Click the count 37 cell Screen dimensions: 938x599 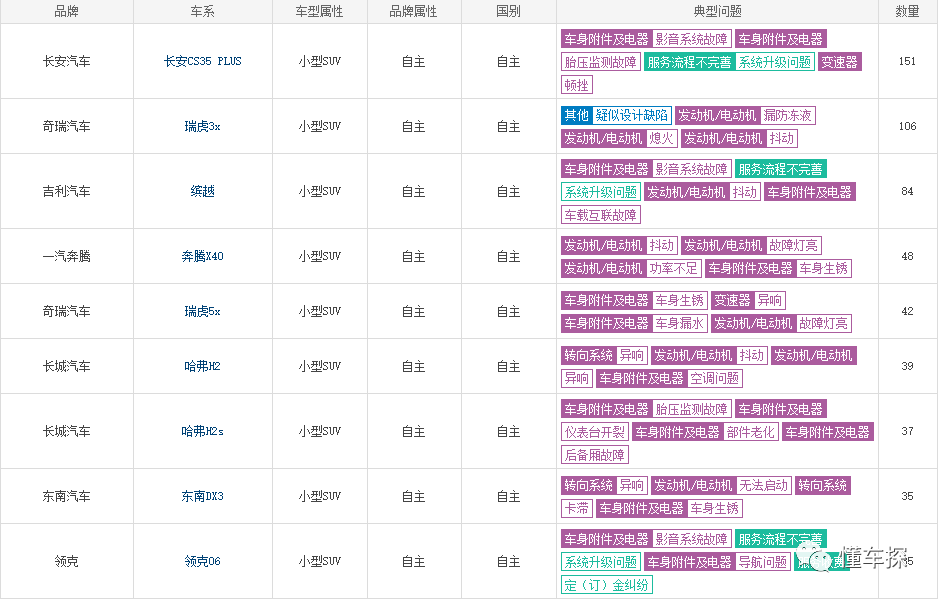coord(907,431)
